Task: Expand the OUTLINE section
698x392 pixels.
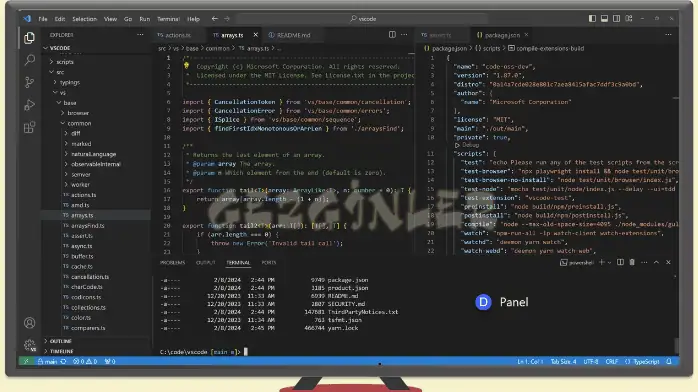Action: 96,341
